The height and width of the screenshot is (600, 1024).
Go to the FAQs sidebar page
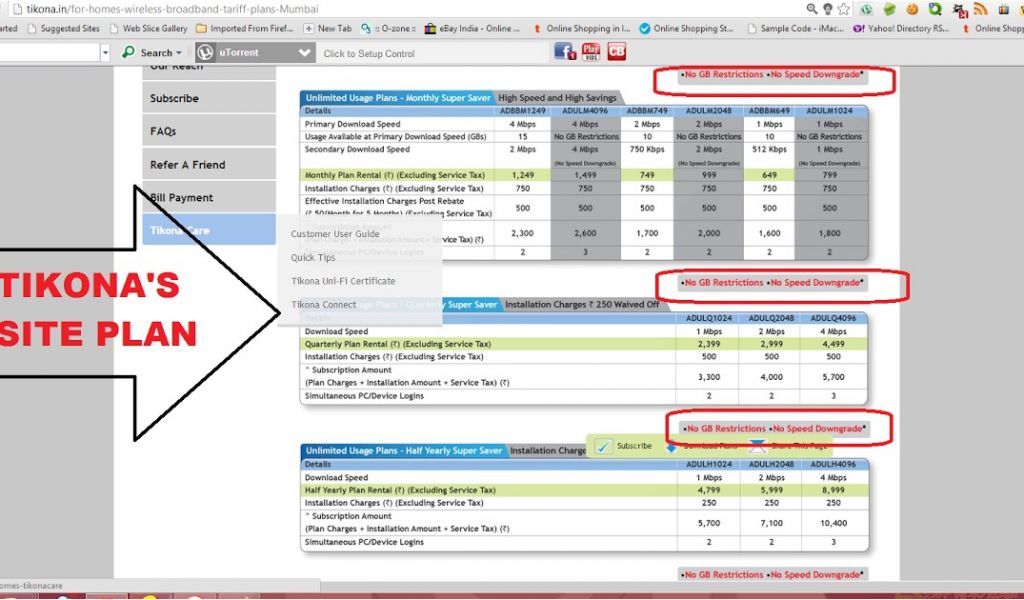click(163, 132)
